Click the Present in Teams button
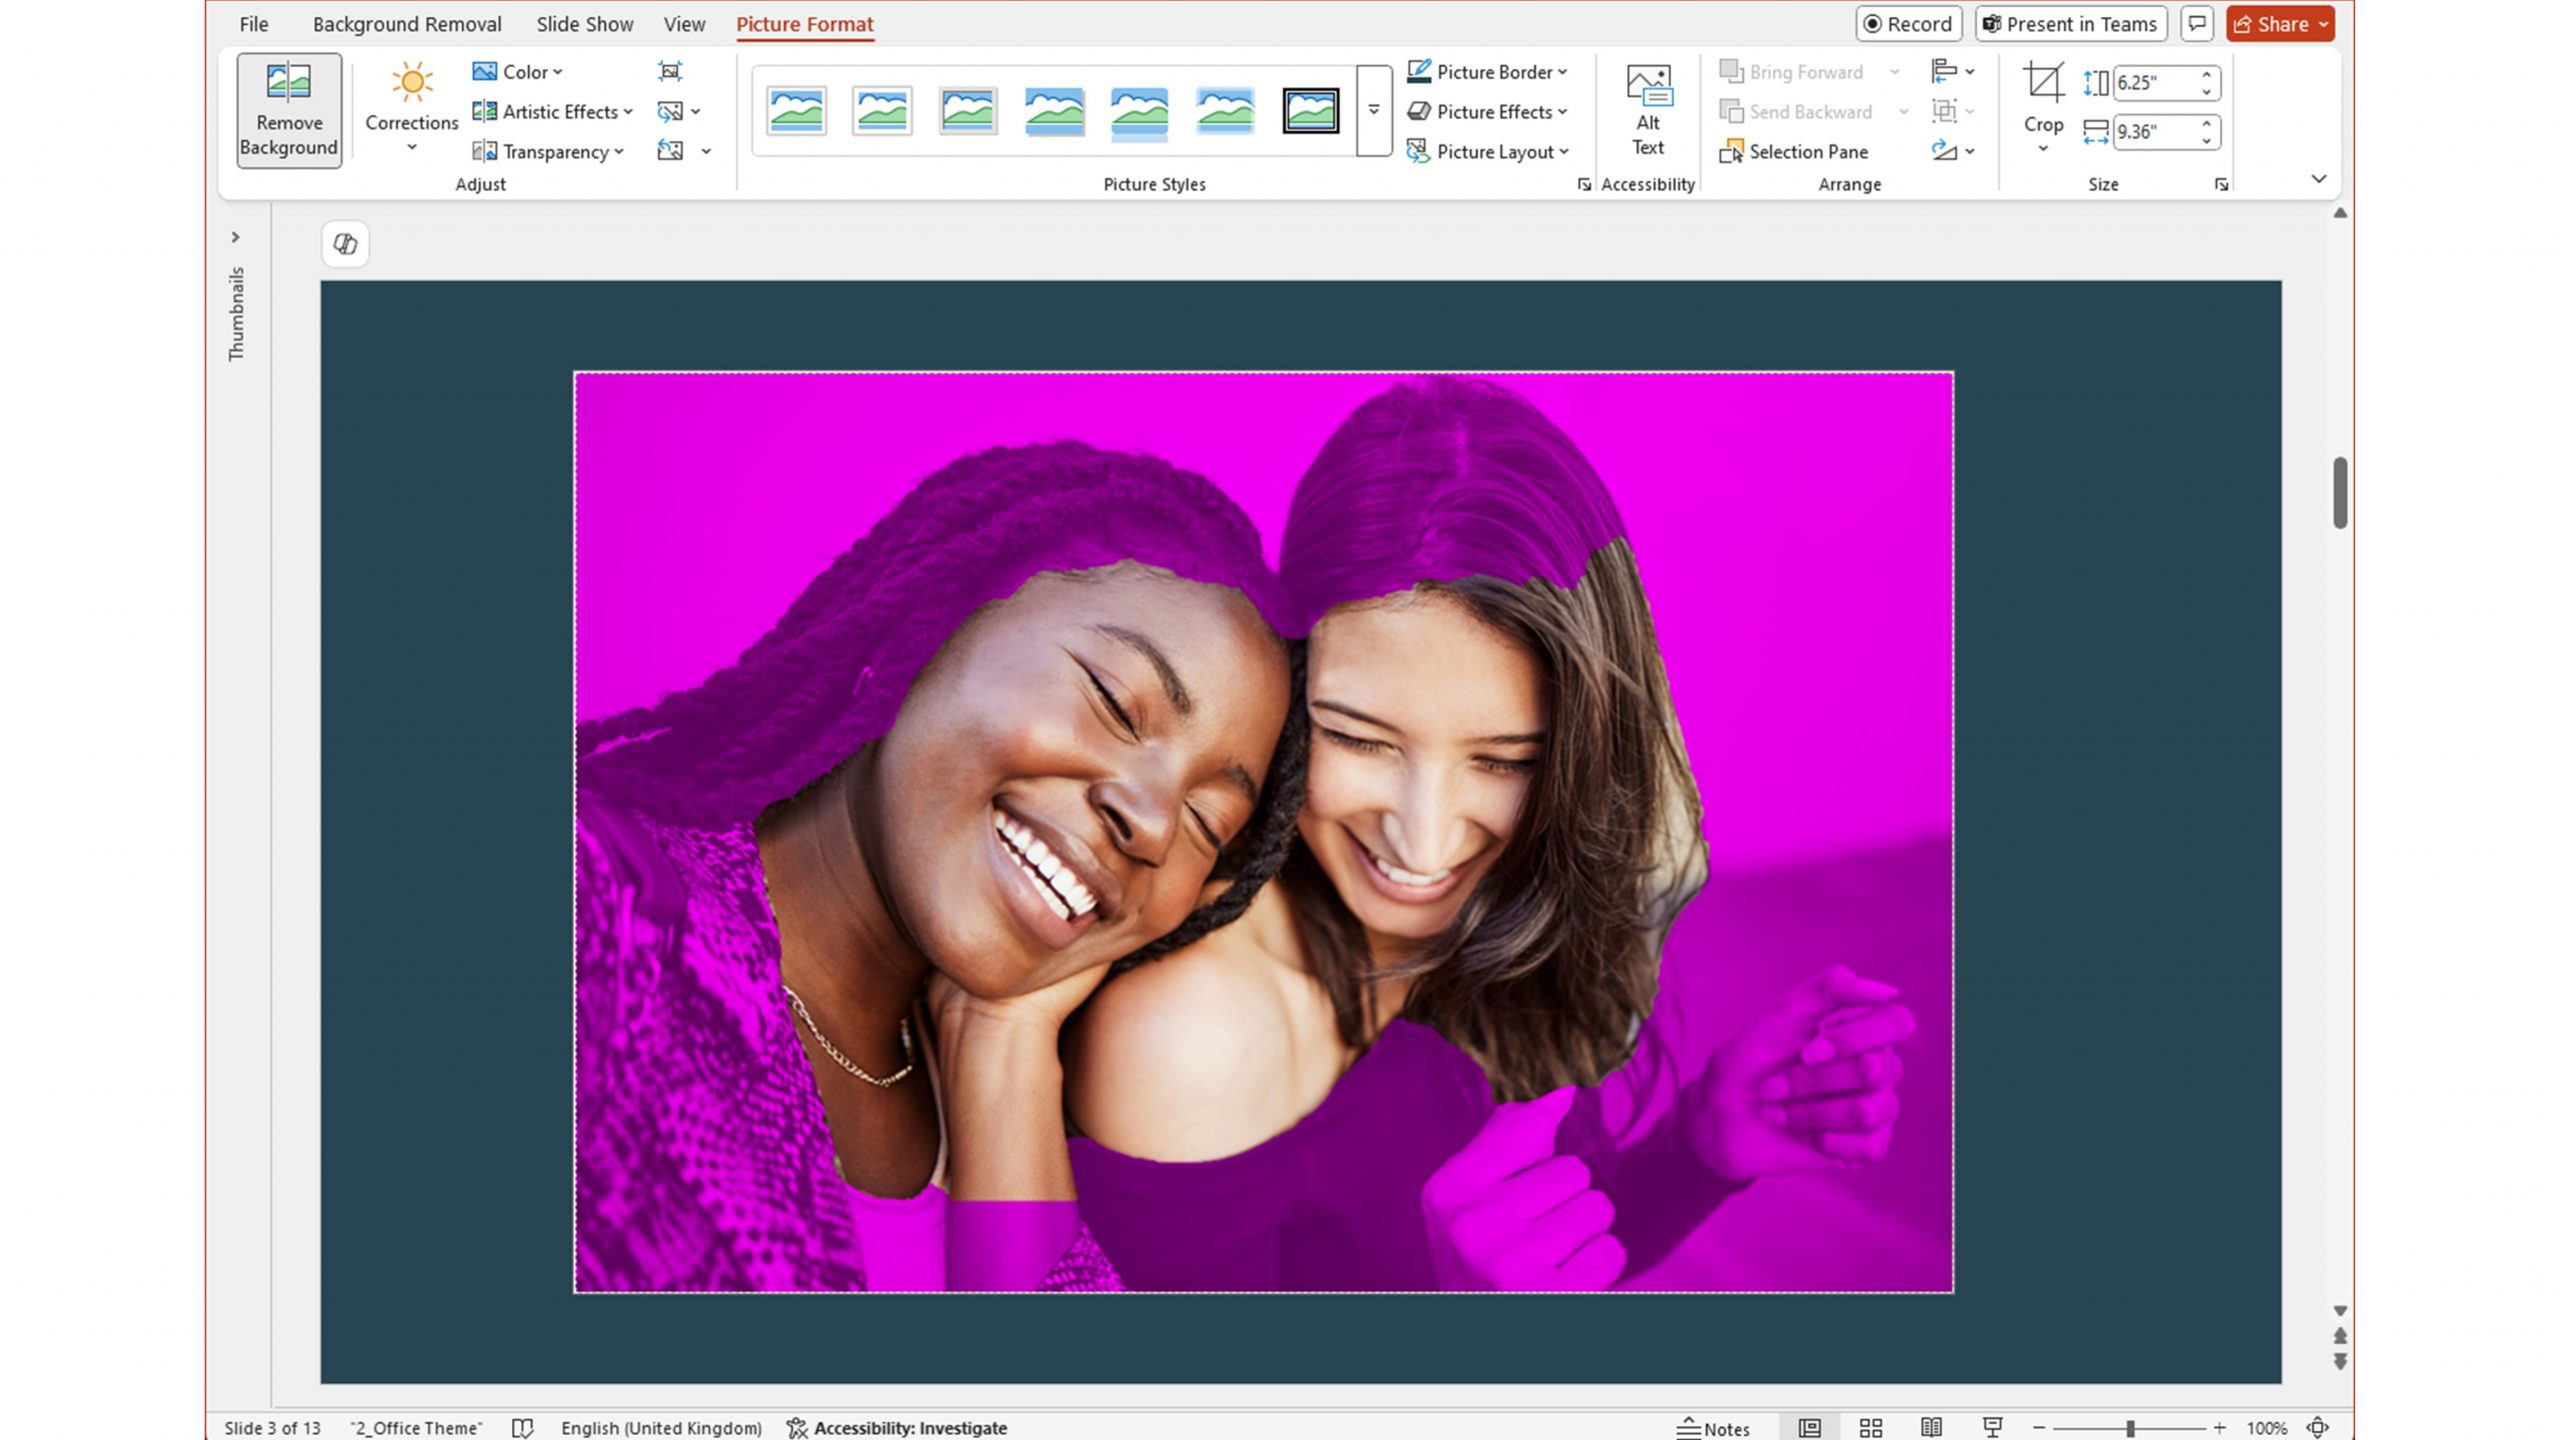2560x1440 pixels. click(x=2070, y=23)
